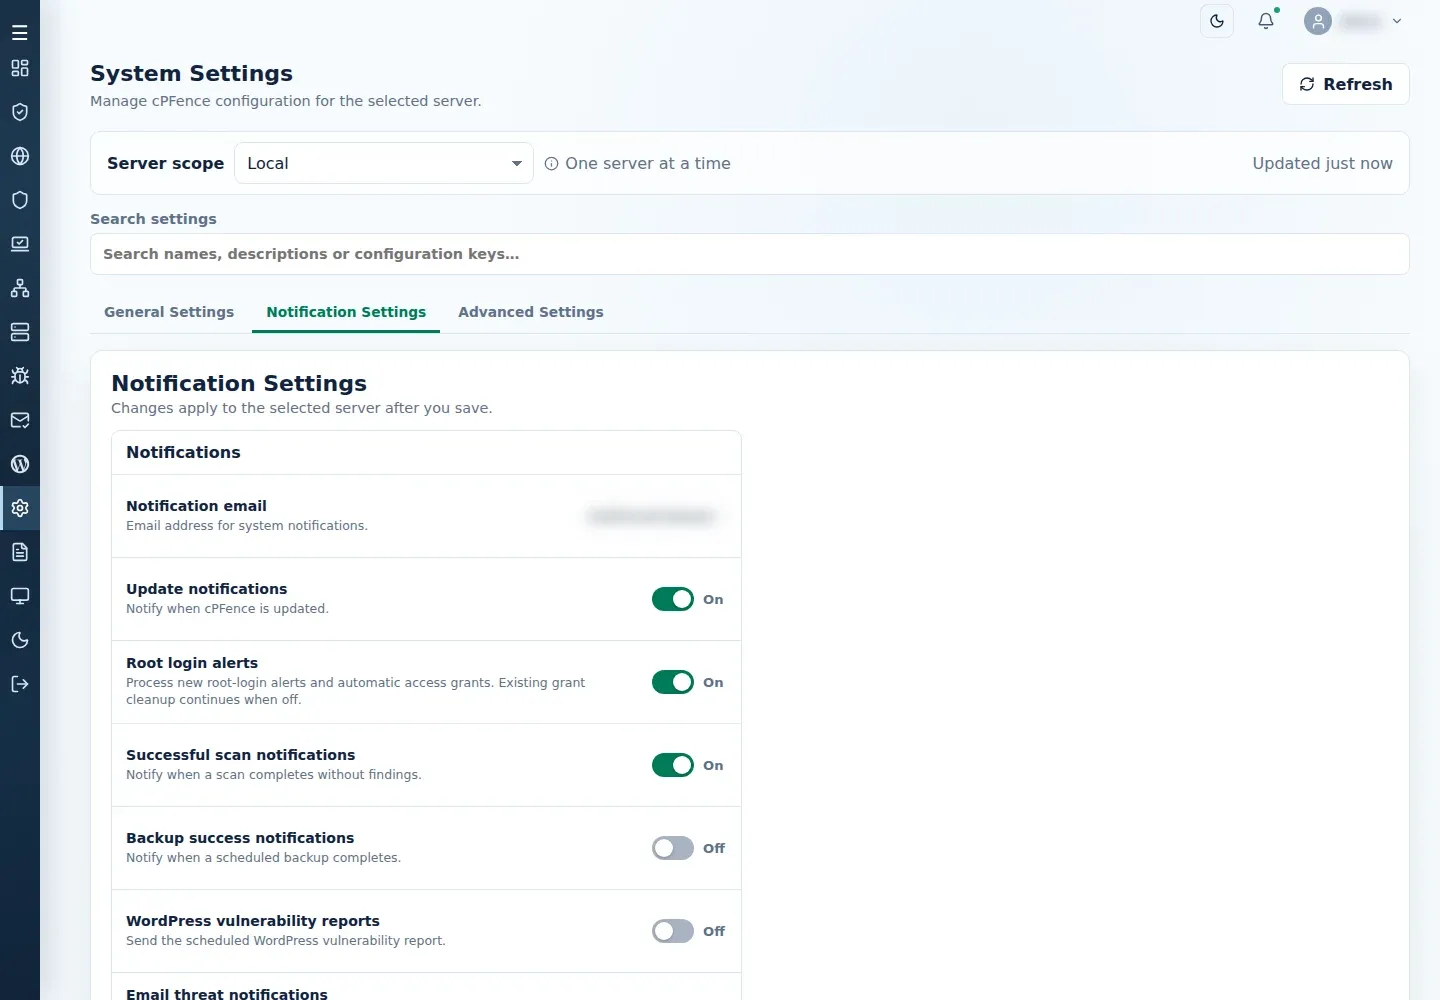Click the moon icon in the sidebar
This screenshot has width=1440, height=1000.
click(x=20, y=640)
